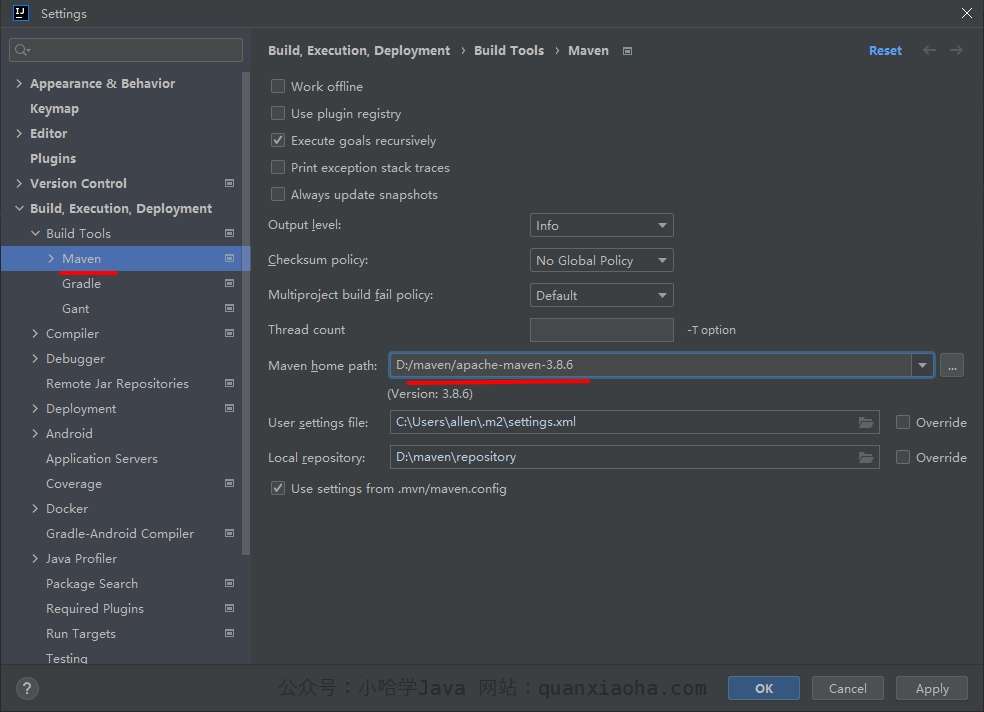
Task: Click the Cancel button
Action: pyautogui.click(x=847, y=688)
